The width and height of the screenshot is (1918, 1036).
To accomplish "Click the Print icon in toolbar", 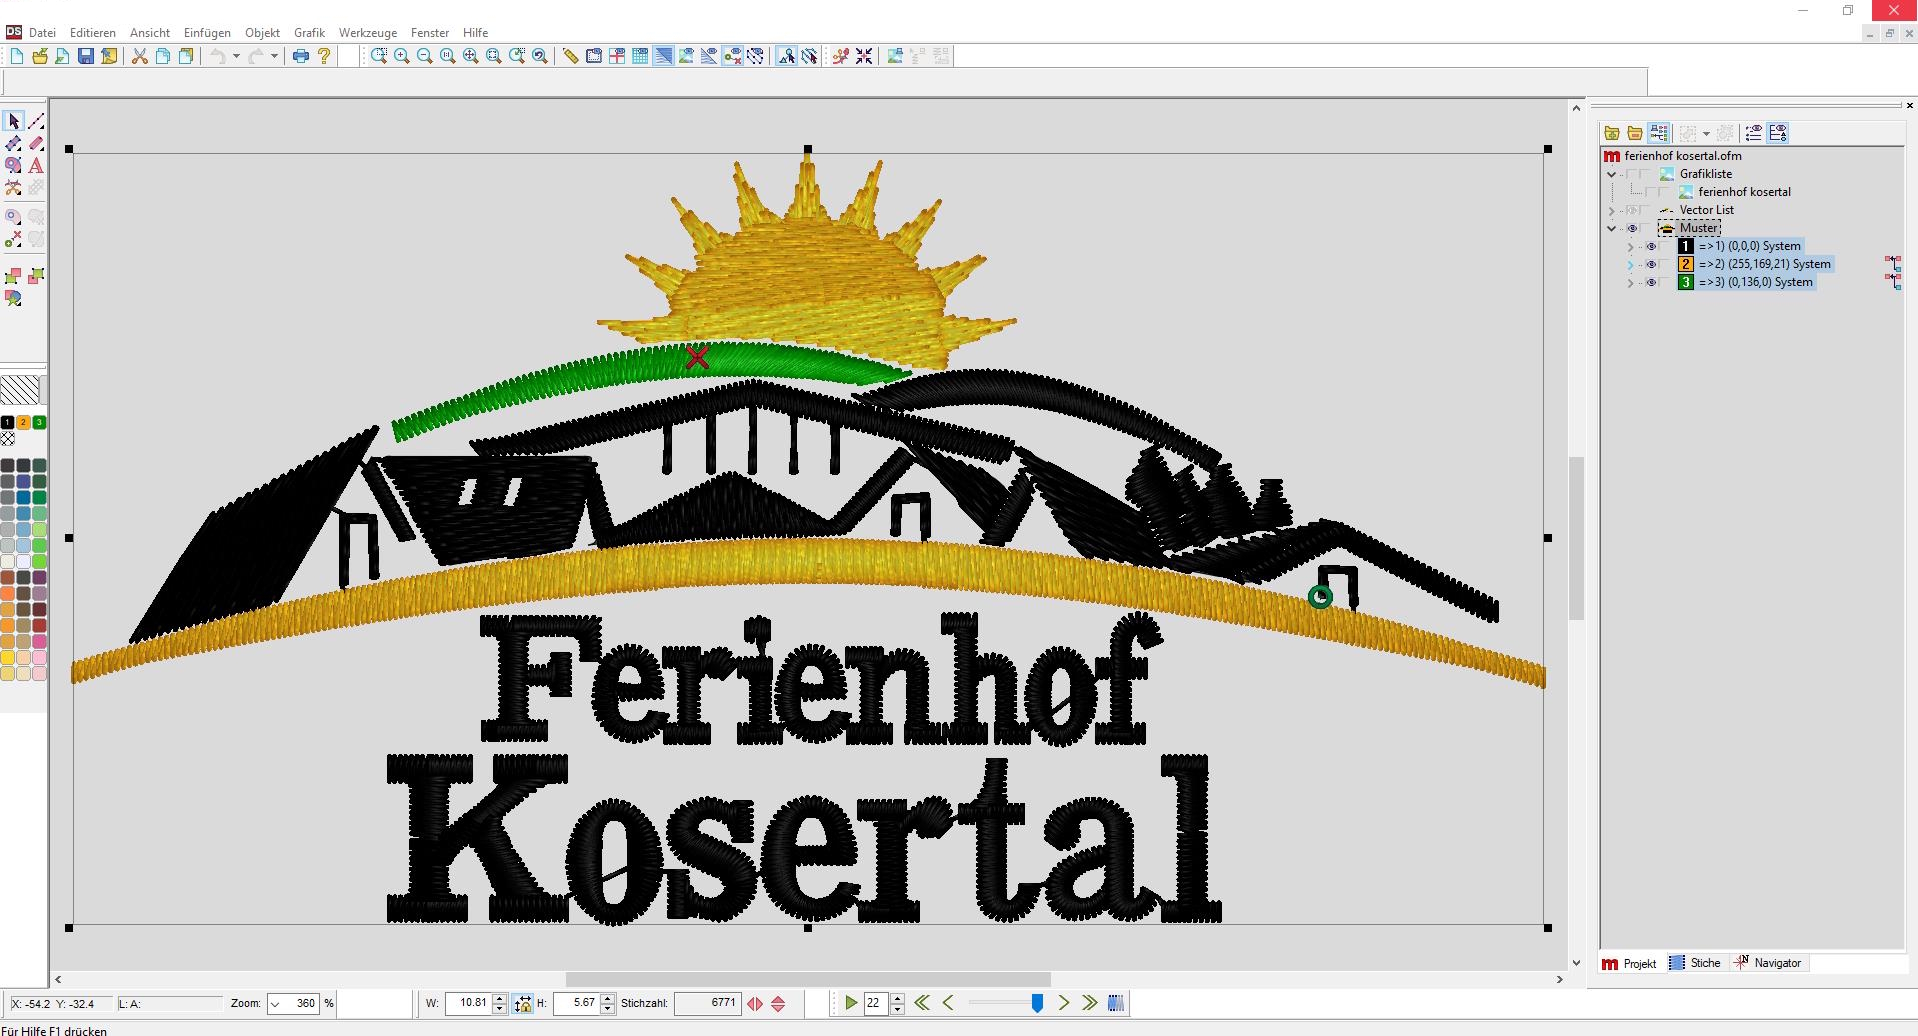I will (300, 56).
